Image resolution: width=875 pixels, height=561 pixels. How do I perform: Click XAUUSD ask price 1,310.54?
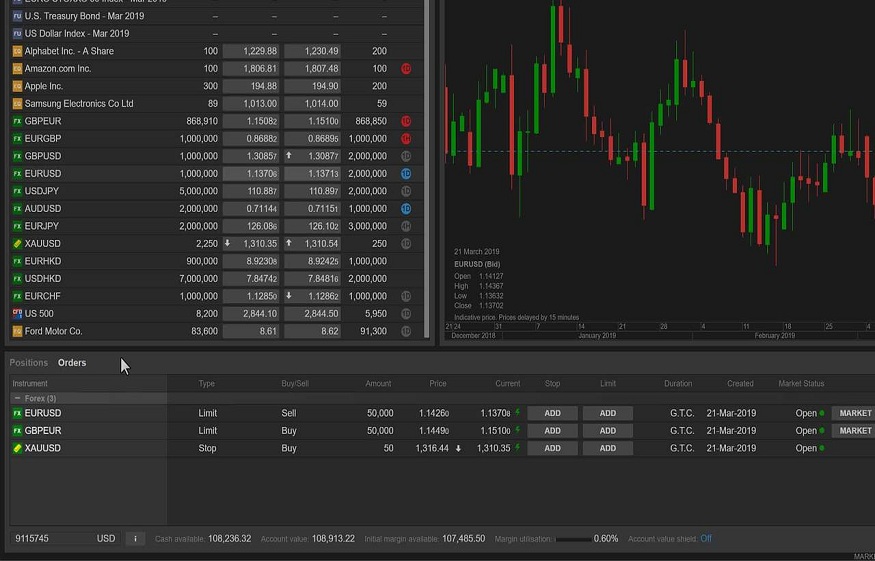pyautogui.click(x=312, y=243)
